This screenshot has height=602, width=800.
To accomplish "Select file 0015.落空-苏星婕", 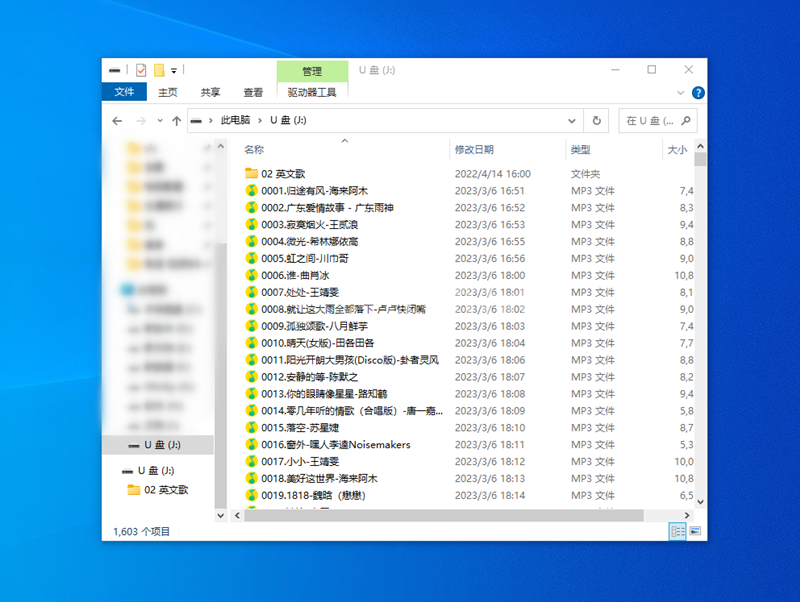I will [300, 428].
